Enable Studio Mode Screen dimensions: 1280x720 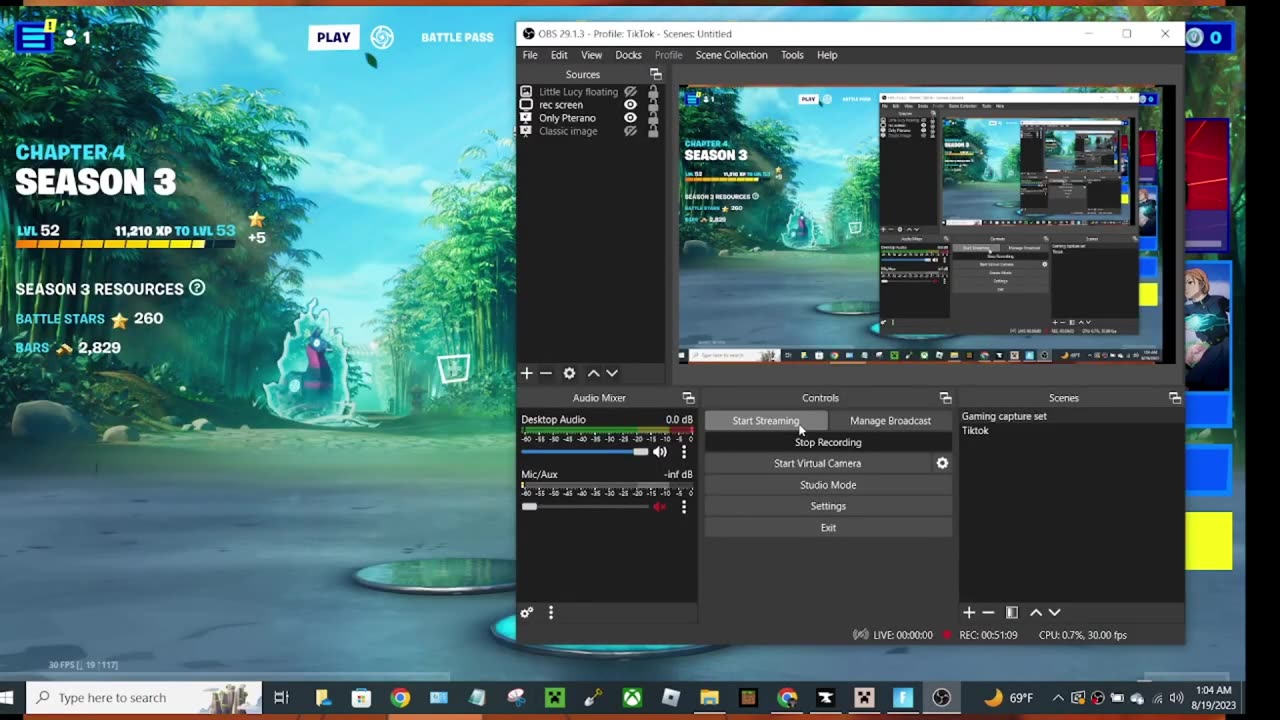tap(828, 485)
